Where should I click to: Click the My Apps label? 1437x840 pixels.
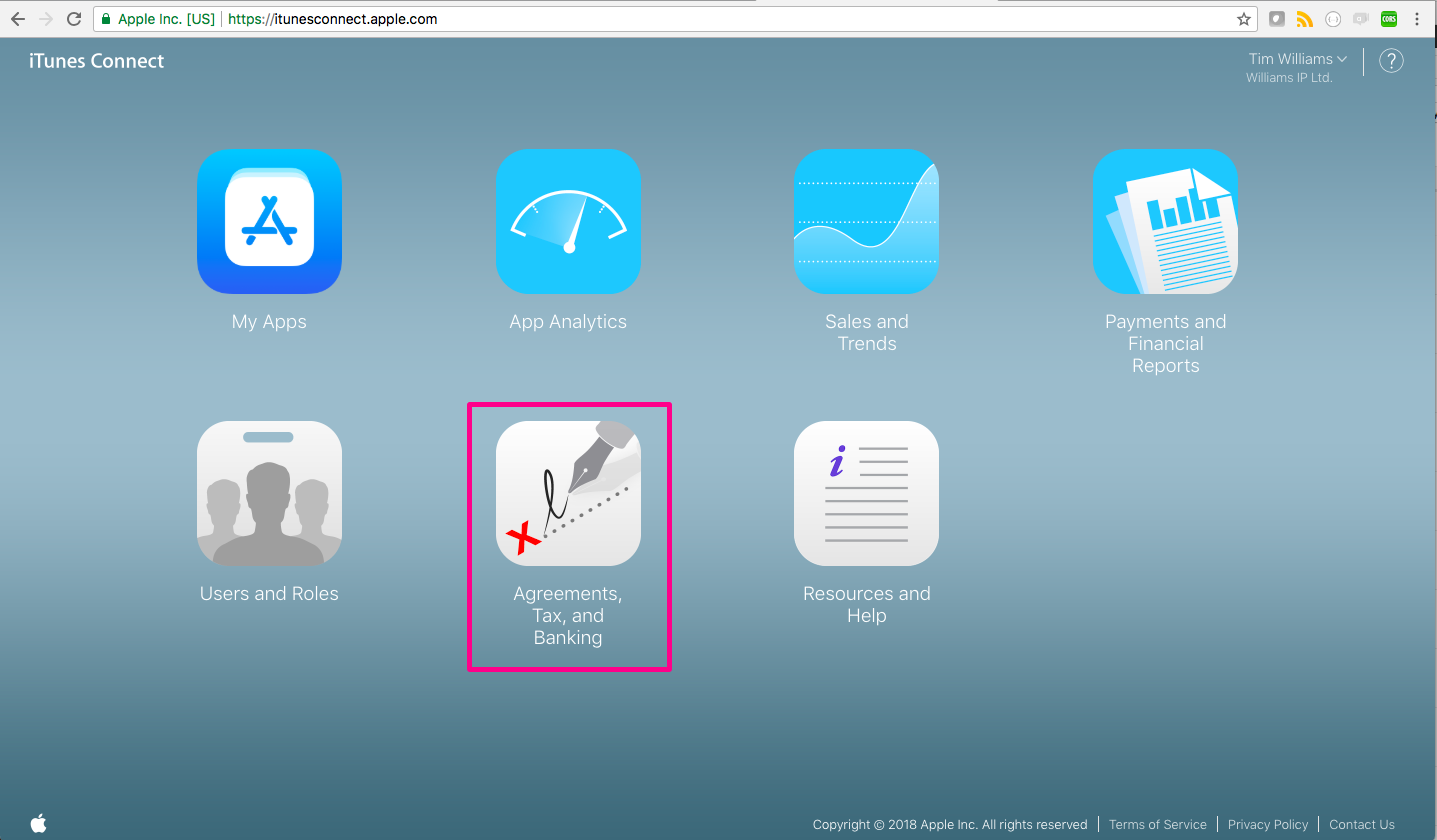click(x=269, y=322)
